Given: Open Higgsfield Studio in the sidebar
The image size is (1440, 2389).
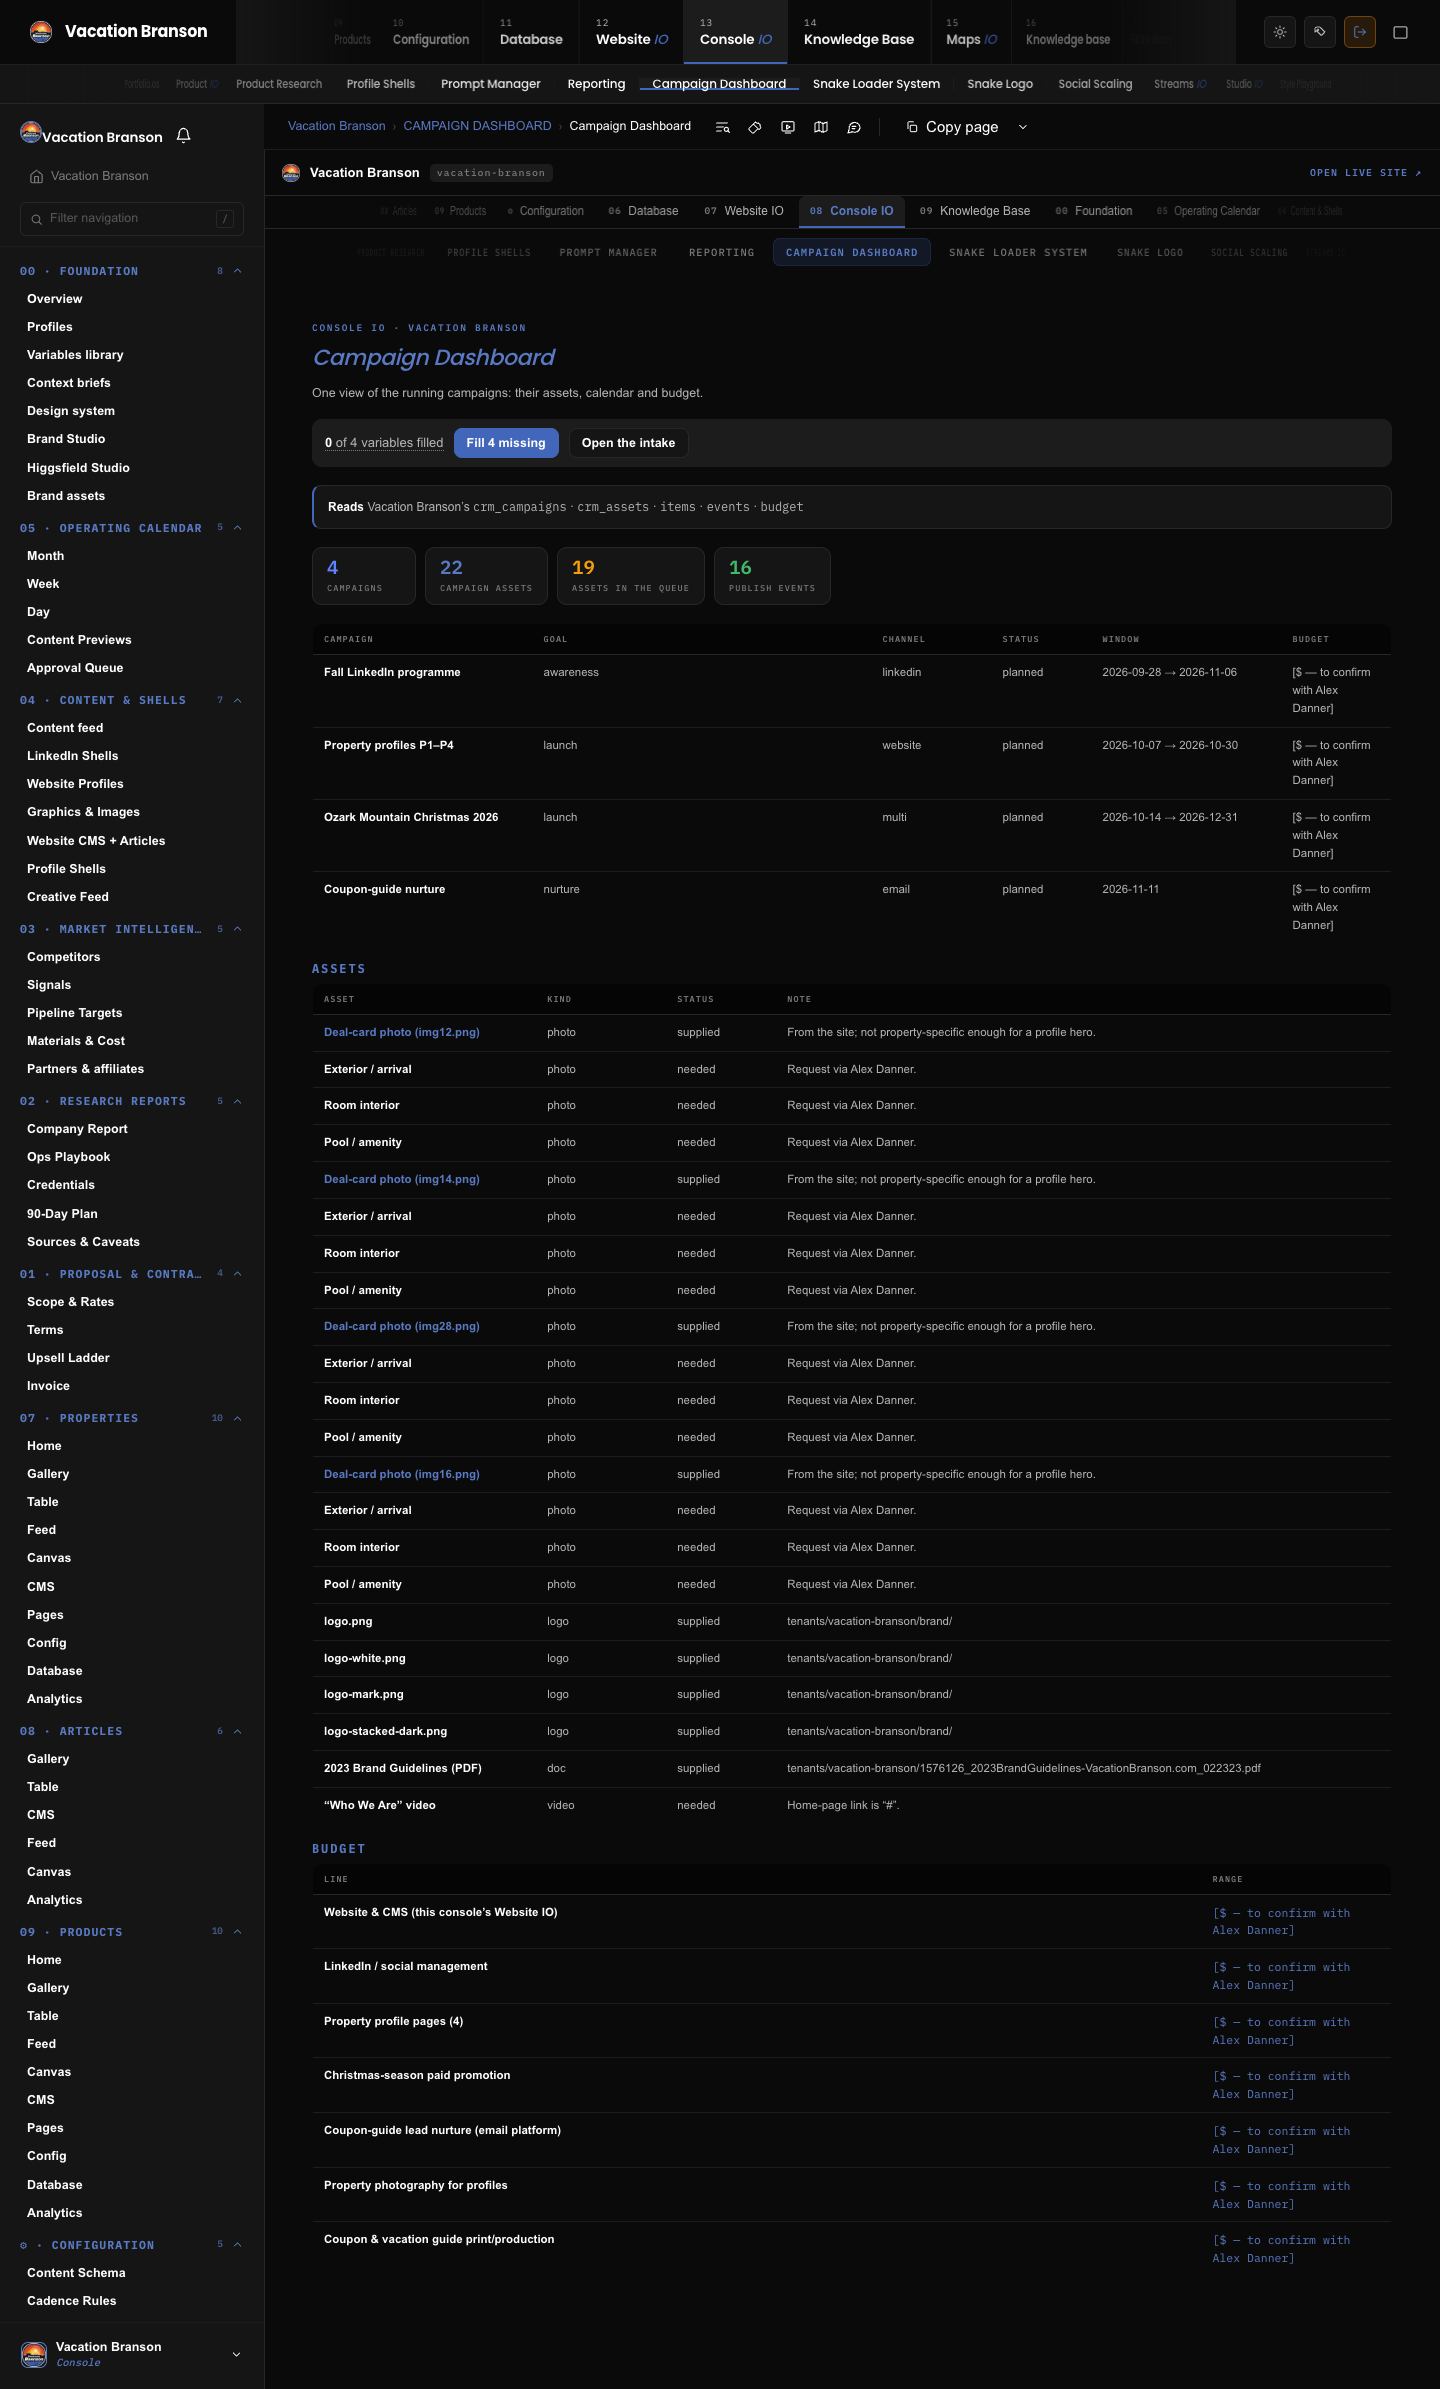Looking at the screenshot, I should (78, 468).
